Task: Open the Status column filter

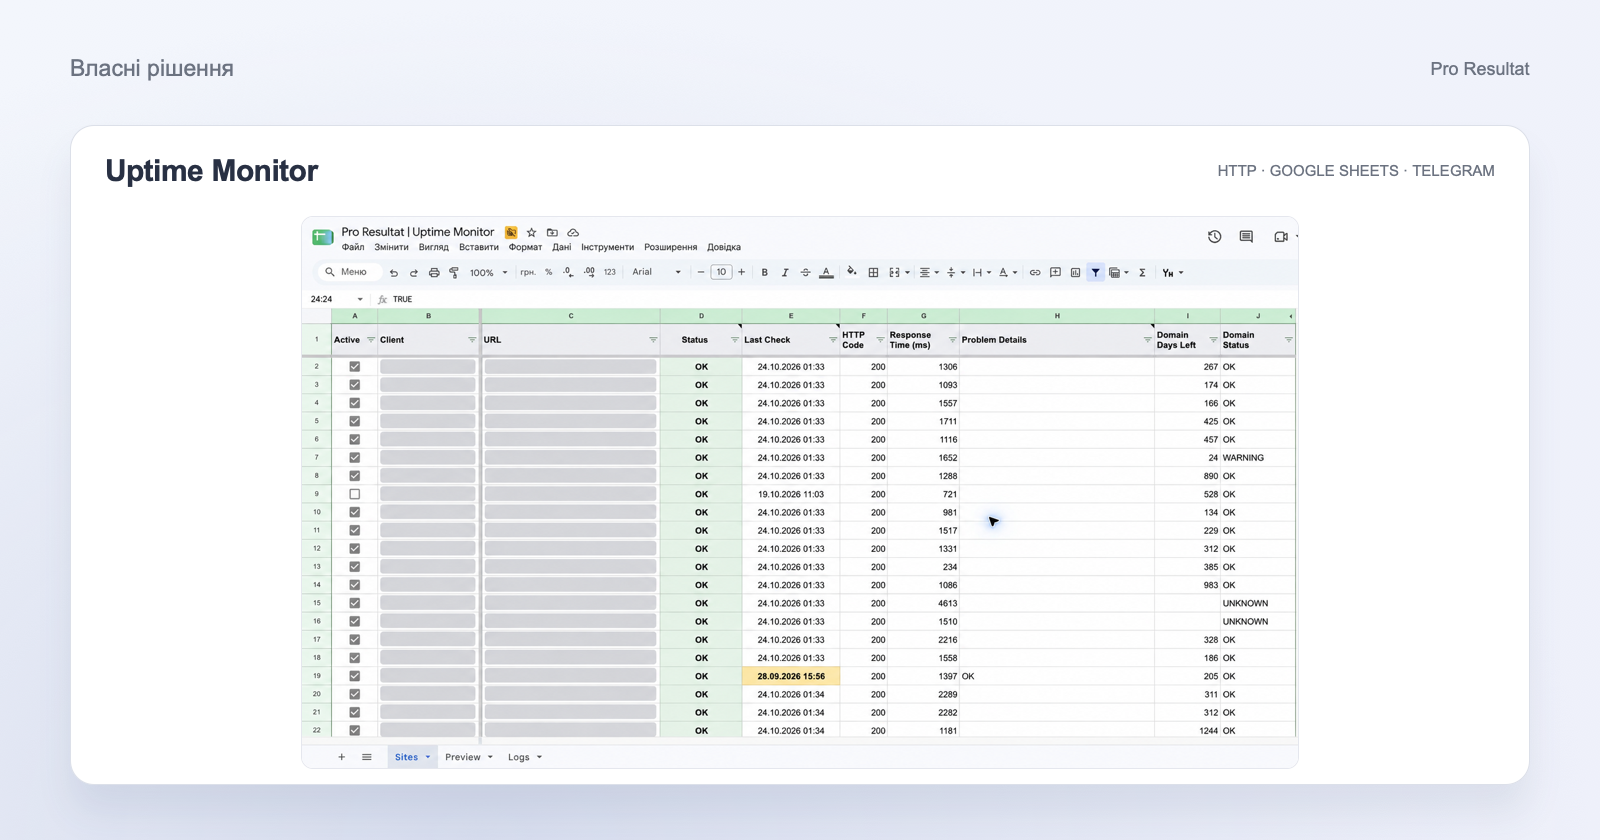Action: point(735,340)
